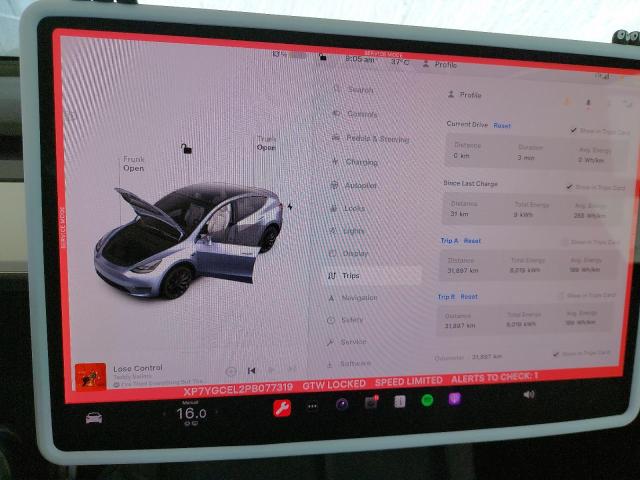Tap the 16.0 cabin temperature setting
The width and height of the screenshot is (640, 480).
[x=191, y=413]
